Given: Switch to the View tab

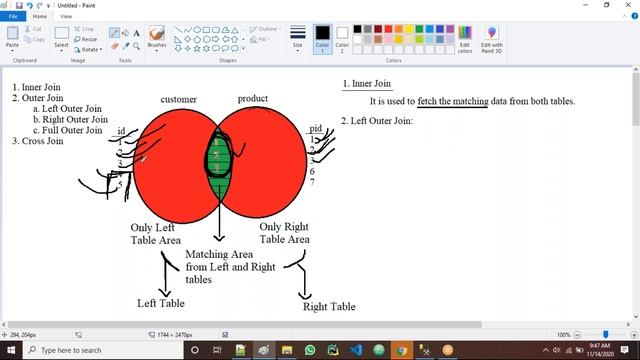Looking at the screenshot, I should tap(66, 16).
